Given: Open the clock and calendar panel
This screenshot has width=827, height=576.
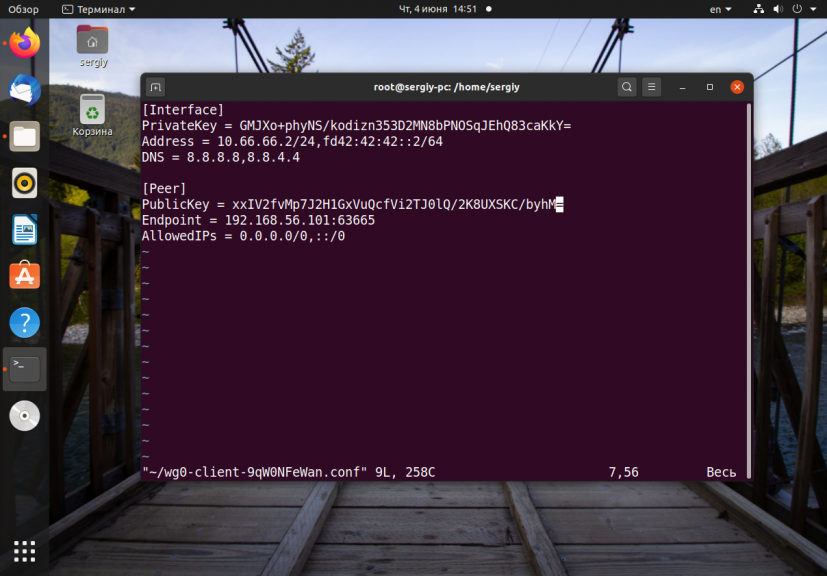Looking at the screenshot, I should click(445, 9).
